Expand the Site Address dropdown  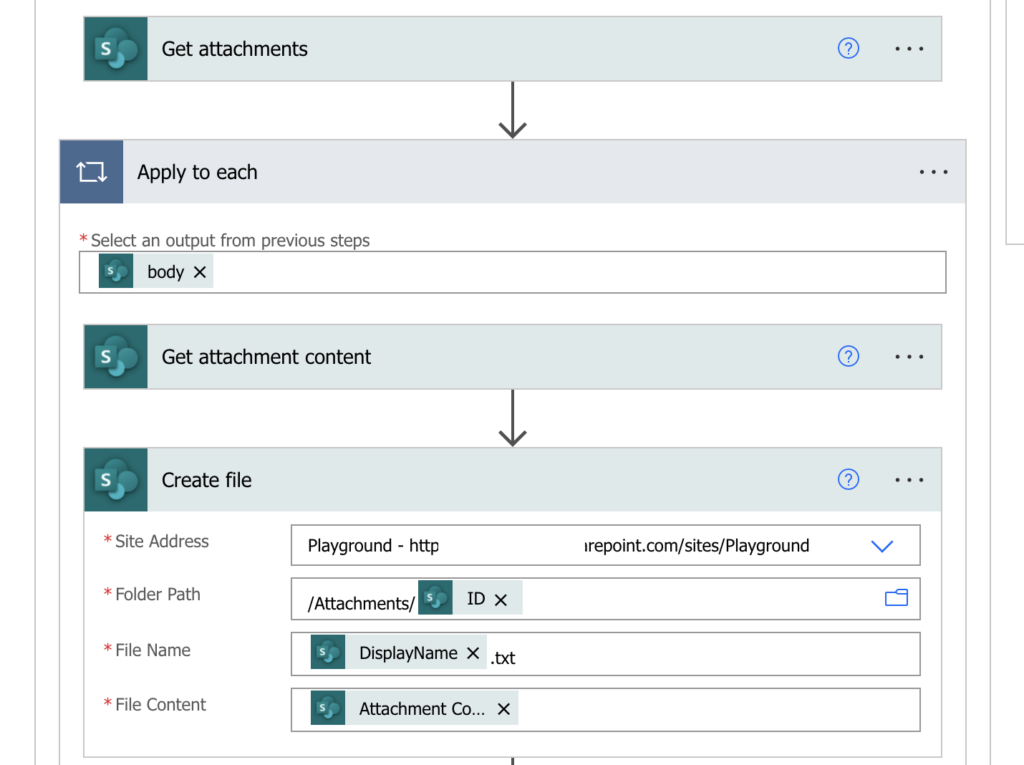882,546
